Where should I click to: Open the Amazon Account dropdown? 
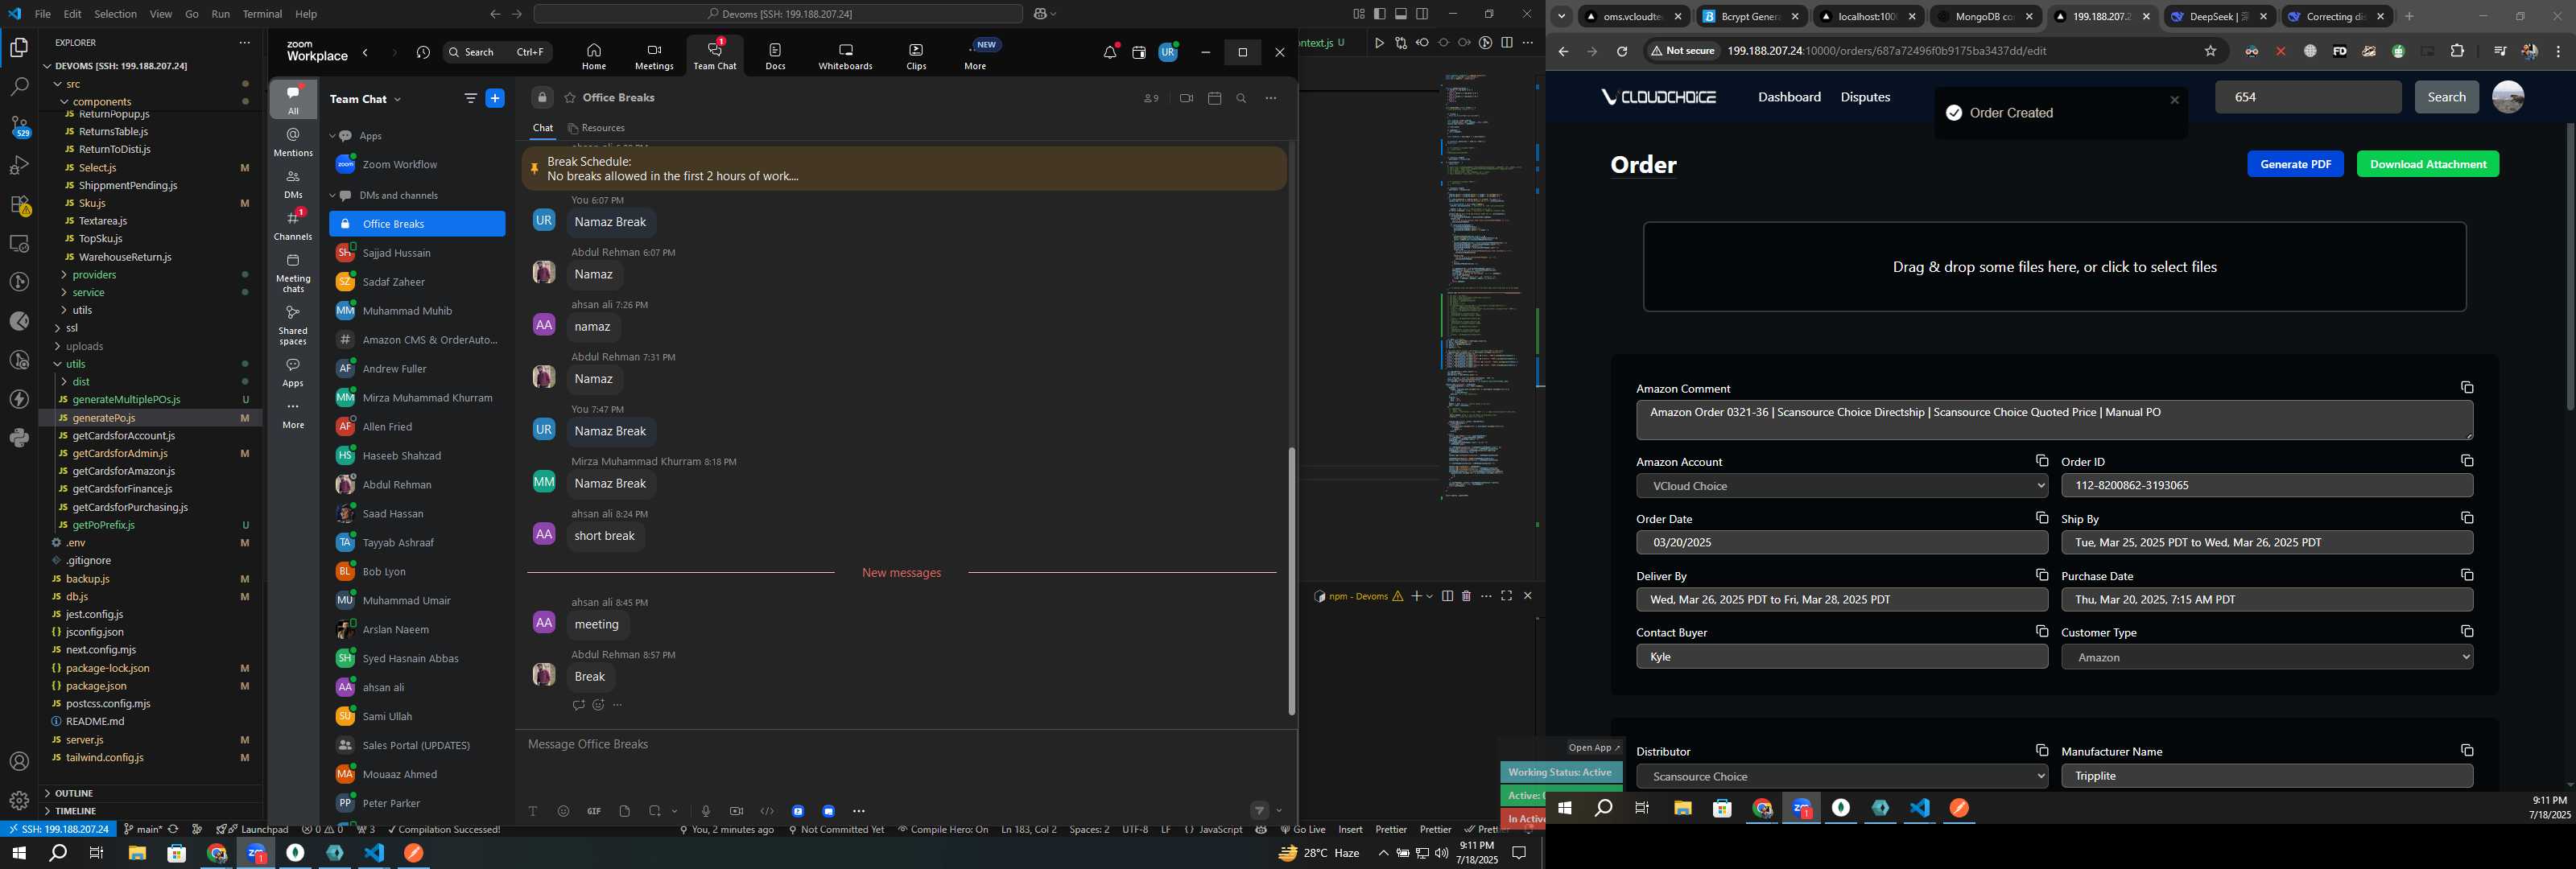click(x=1842, y=486)
